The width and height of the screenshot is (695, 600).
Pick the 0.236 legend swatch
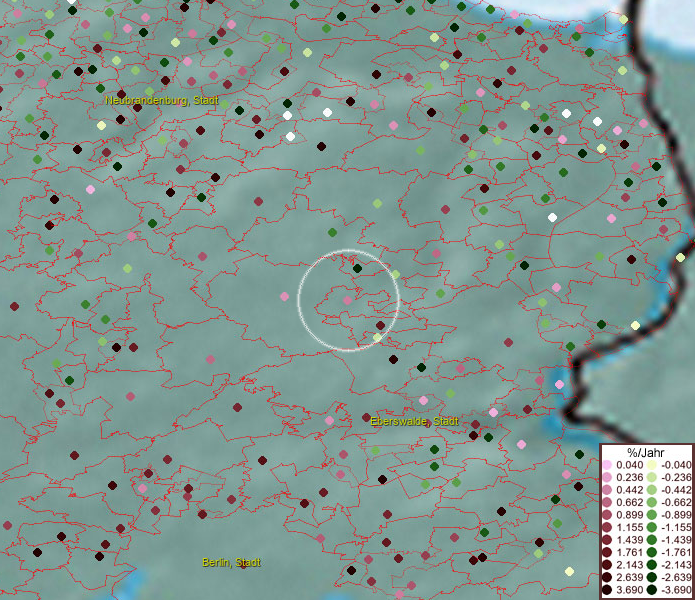point(607,477)
